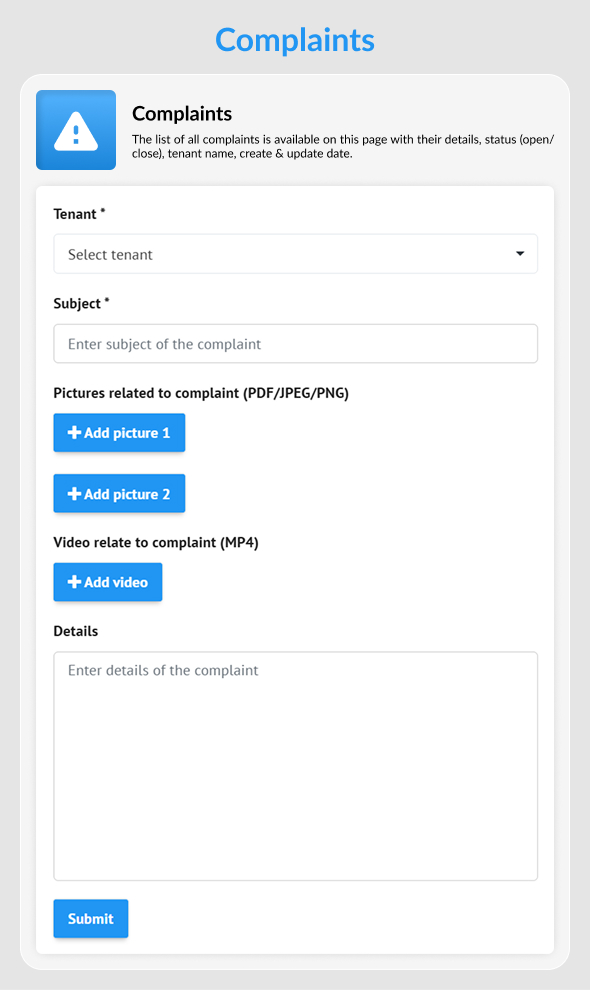The width and height of the screenshot is (590, 990).
Task: Click the Video relate to complaint label
Action: (156, 542)
